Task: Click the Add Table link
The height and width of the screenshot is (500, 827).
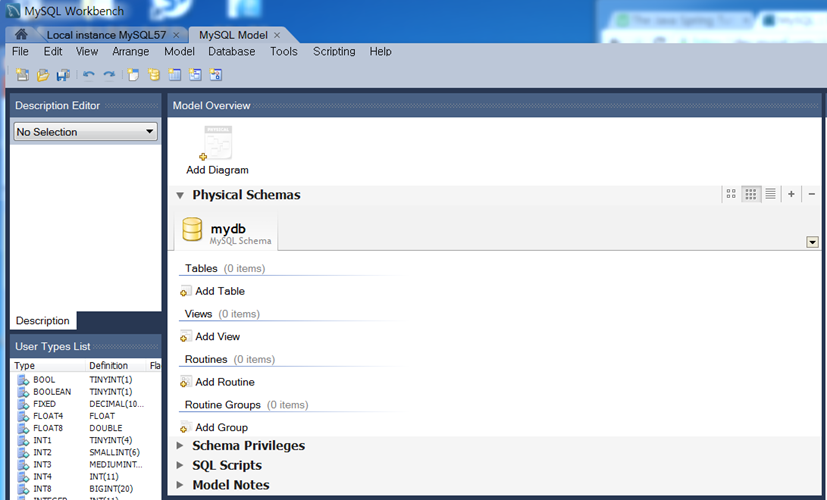Action: [220, 291]
